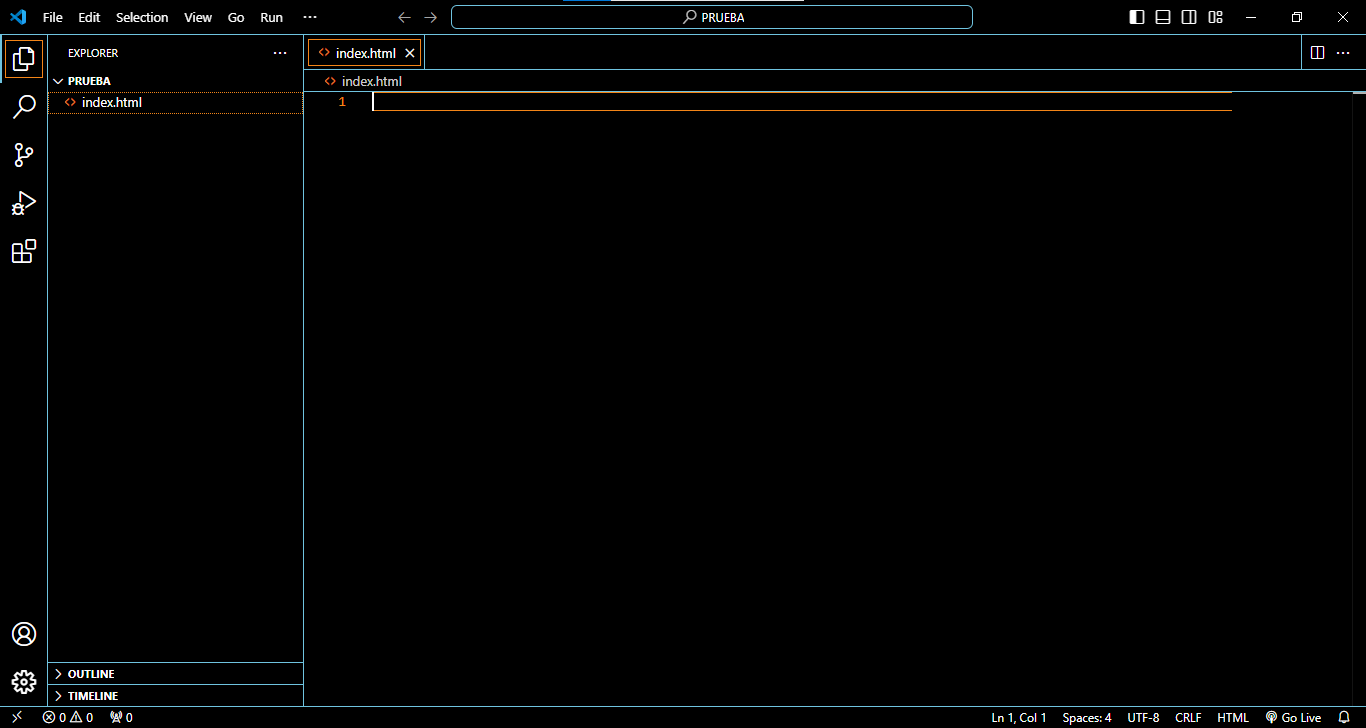Collapse the PRUEBA folder section

coord(175,81)
